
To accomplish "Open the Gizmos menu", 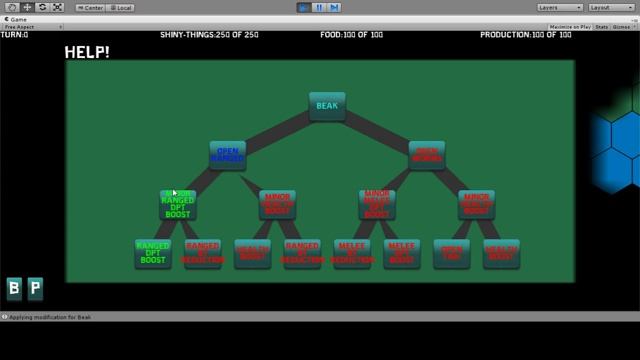I will (x=623, y=27).
